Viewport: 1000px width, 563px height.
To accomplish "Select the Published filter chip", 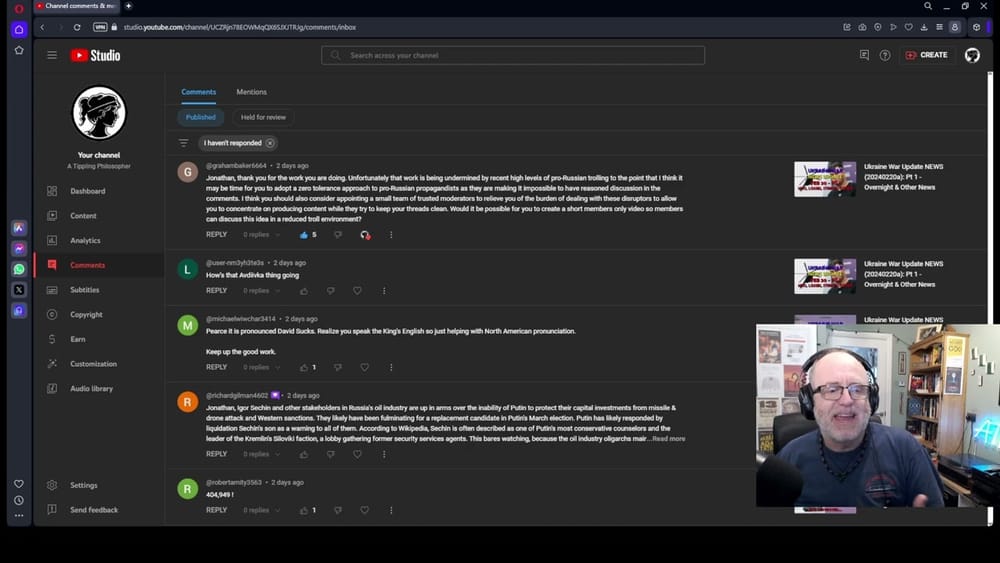I will pyautogui.click(x=200, y=117).
